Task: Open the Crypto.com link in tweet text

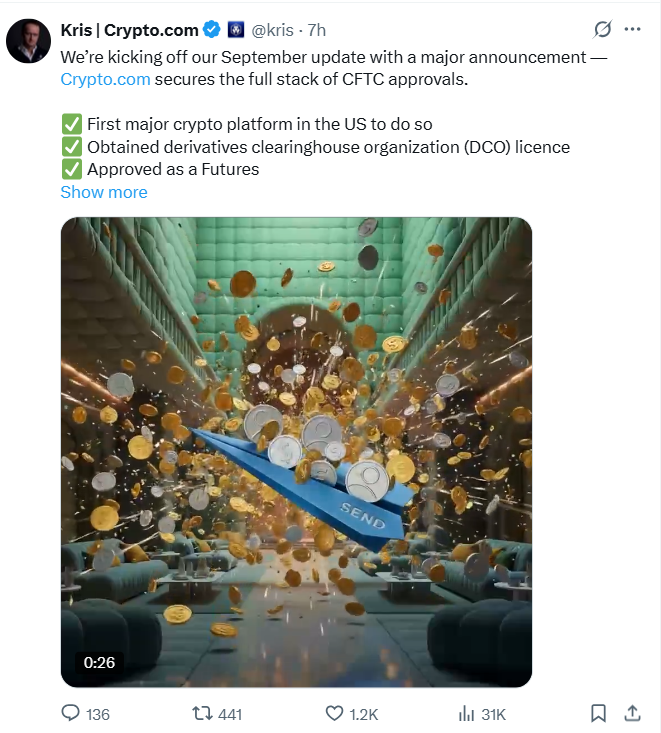Action: click(x=105, y=78)
